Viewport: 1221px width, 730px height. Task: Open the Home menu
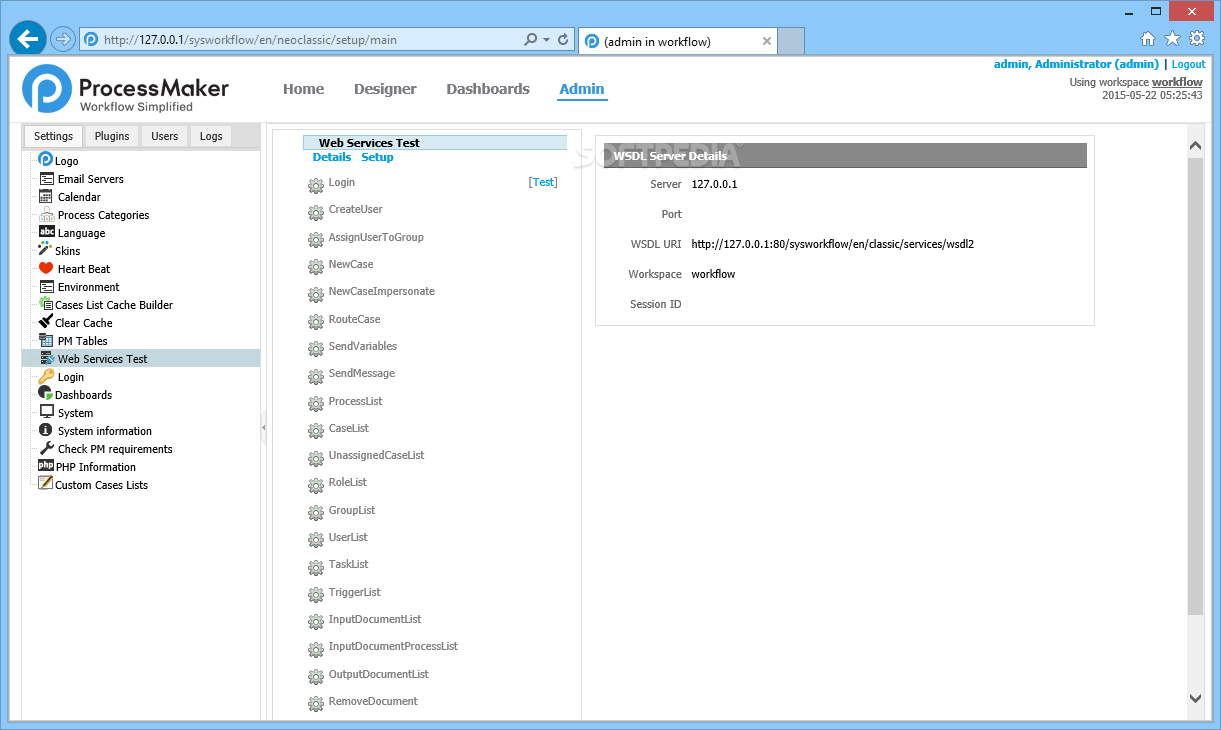point(303,89)
